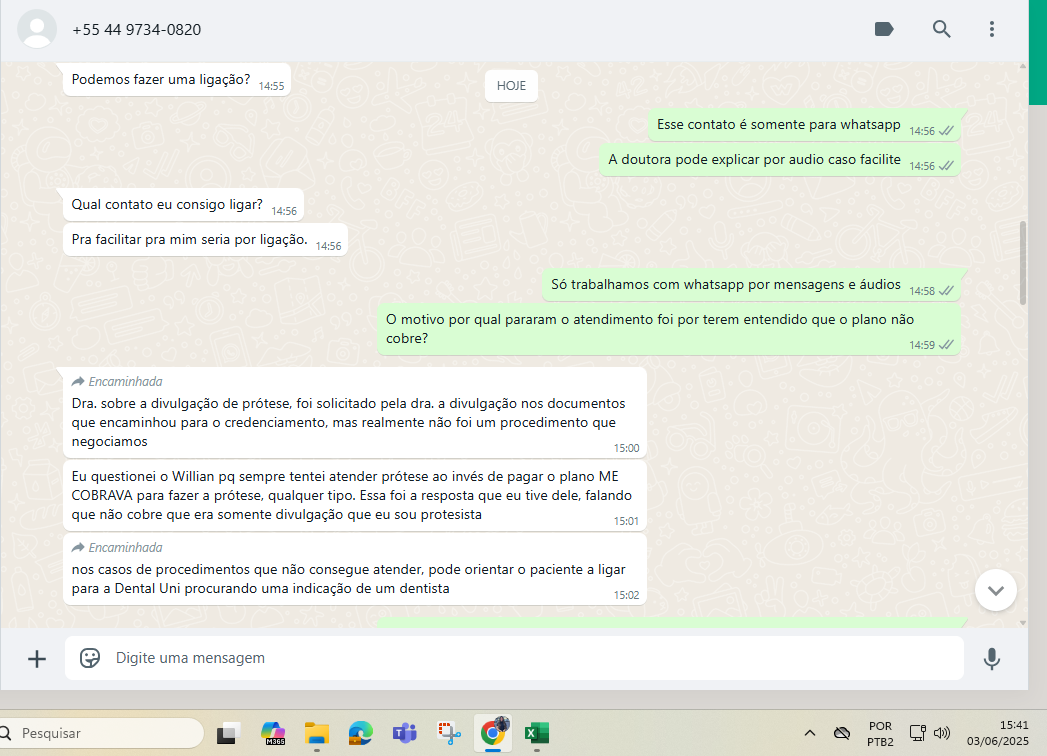Click the Windows taskbar Pesquisar search box
Image resolution: width=1047 pixels, height=756 pixels.
pos(100,733)
